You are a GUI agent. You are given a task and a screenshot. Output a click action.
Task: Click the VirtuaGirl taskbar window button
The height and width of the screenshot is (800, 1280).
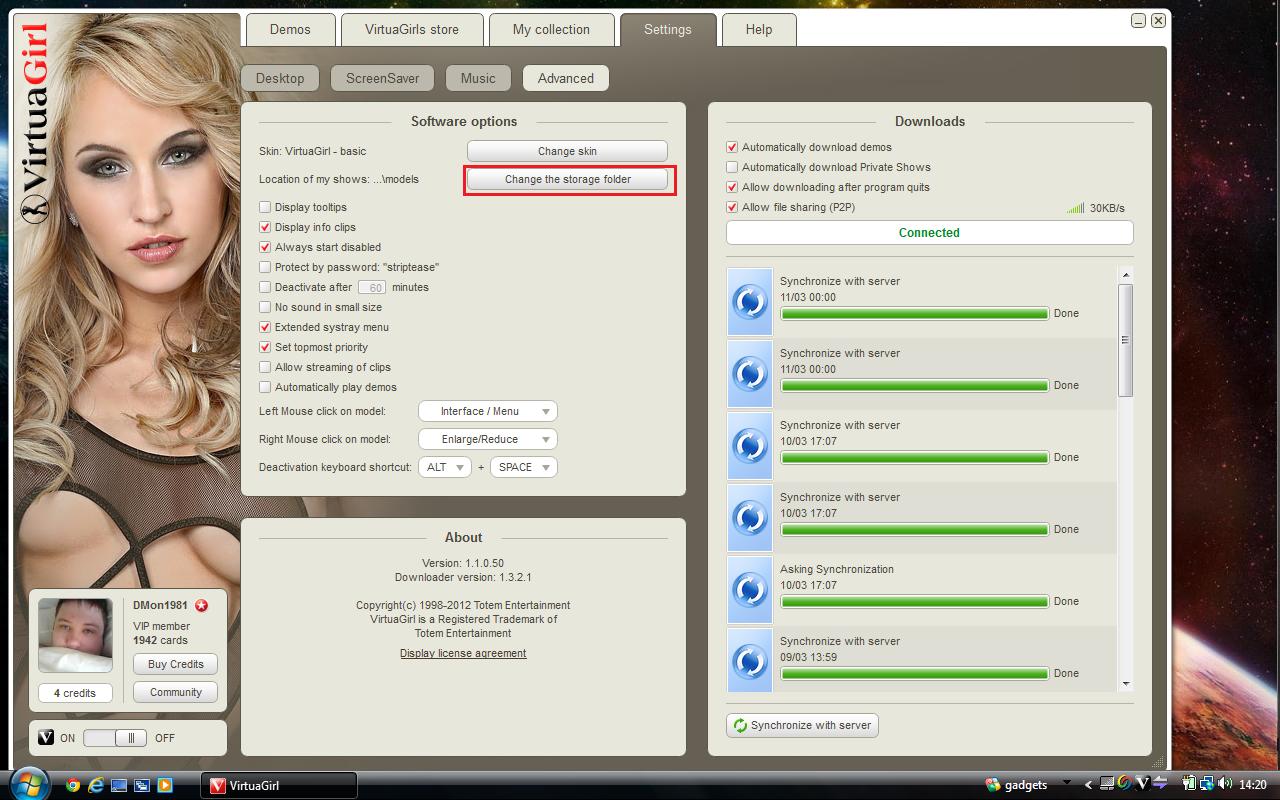279,785
